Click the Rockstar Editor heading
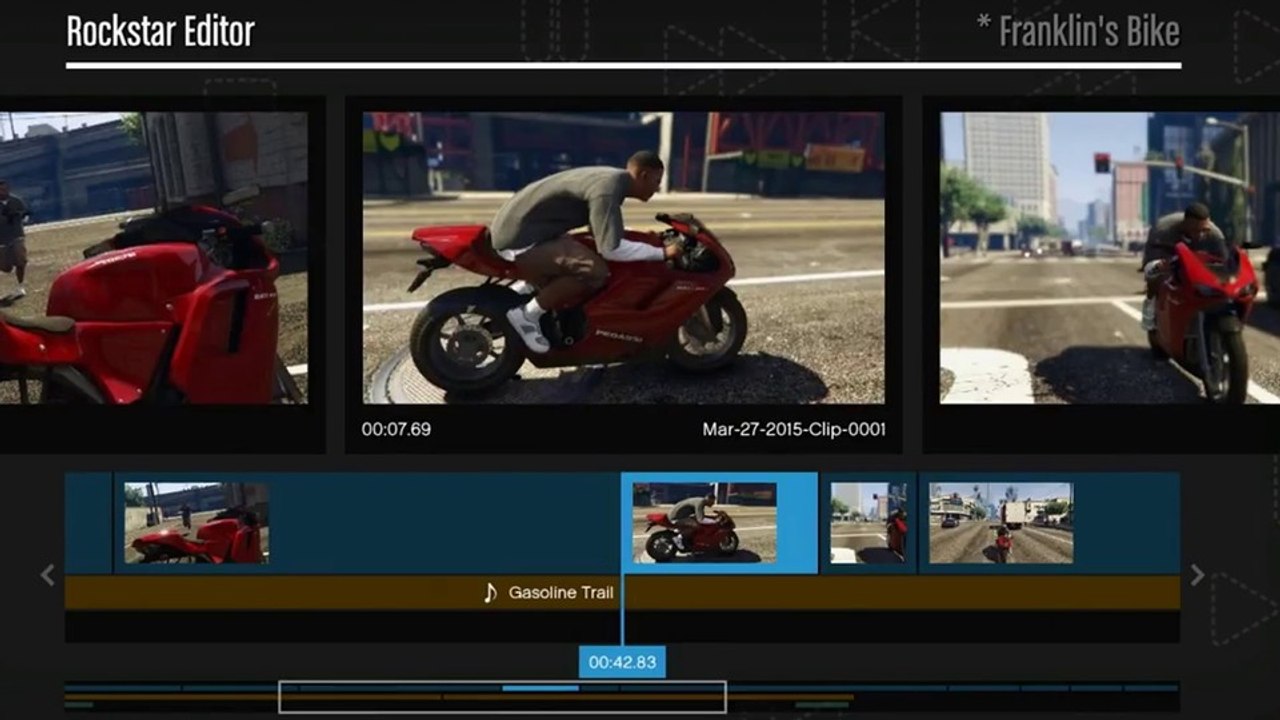 pyautogui.click(x=160, y=32)
